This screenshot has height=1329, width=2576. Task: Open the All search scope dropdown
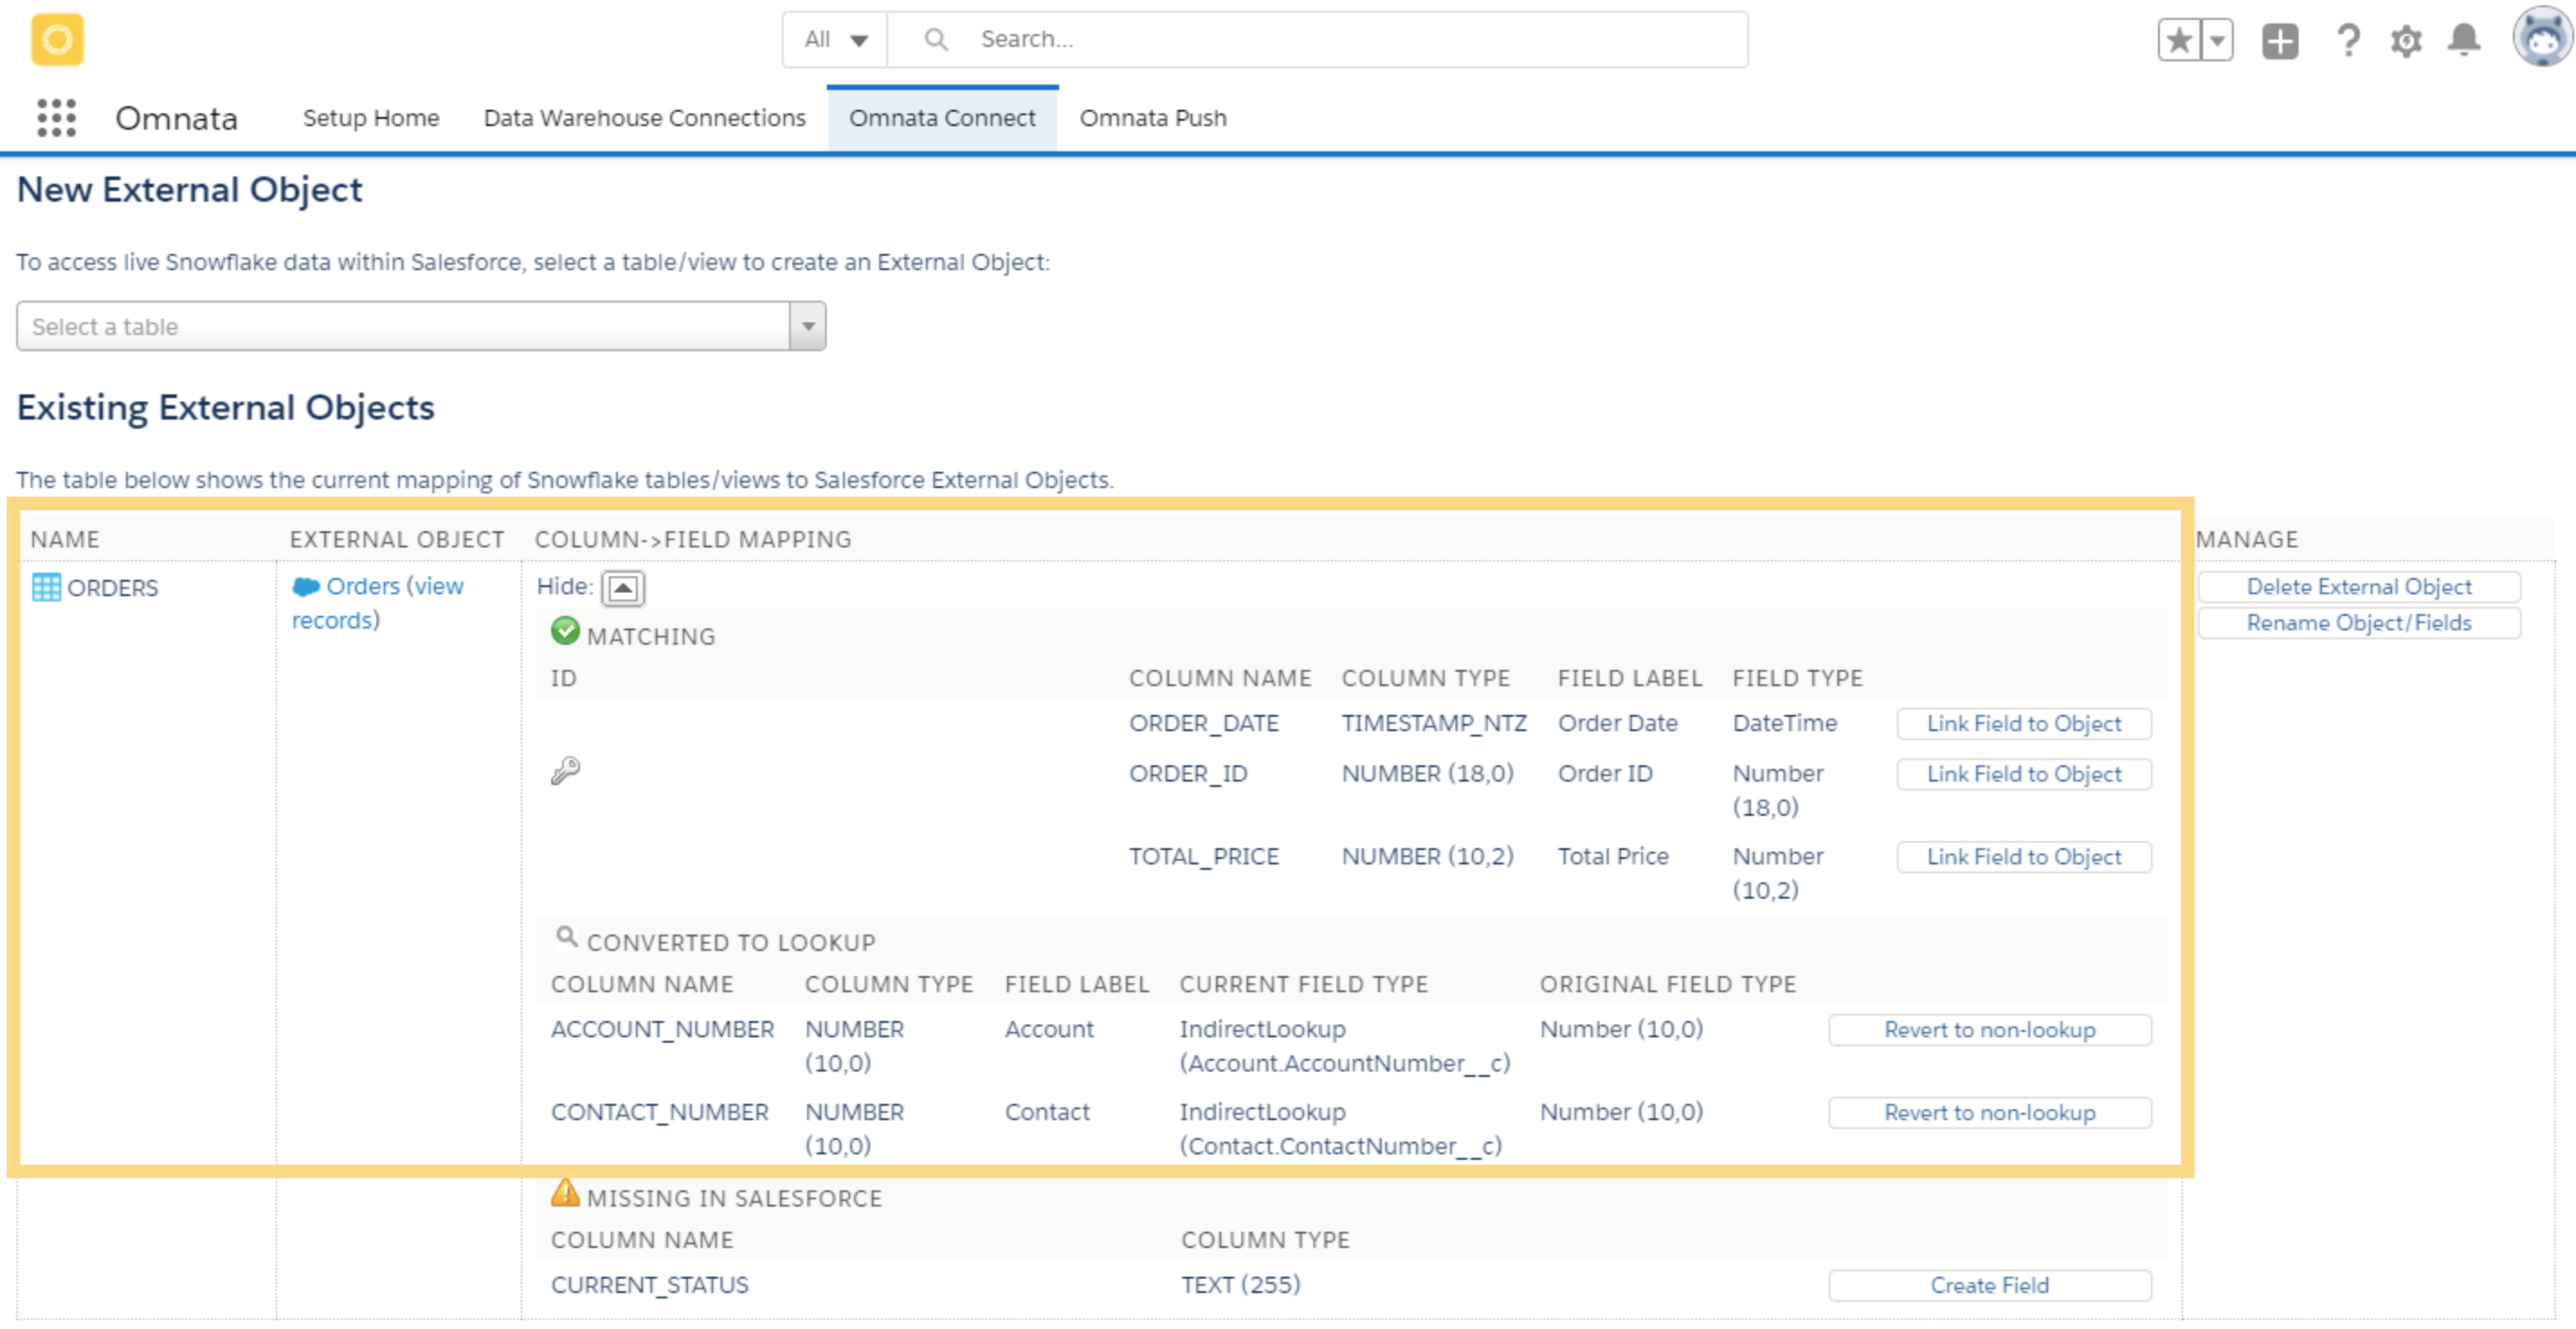835,40
